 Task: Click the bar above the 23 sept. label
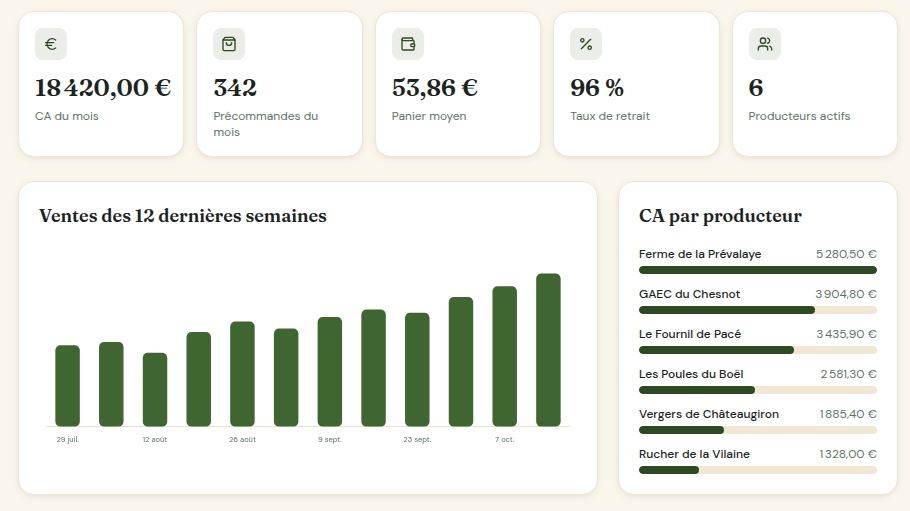[417, 369]
